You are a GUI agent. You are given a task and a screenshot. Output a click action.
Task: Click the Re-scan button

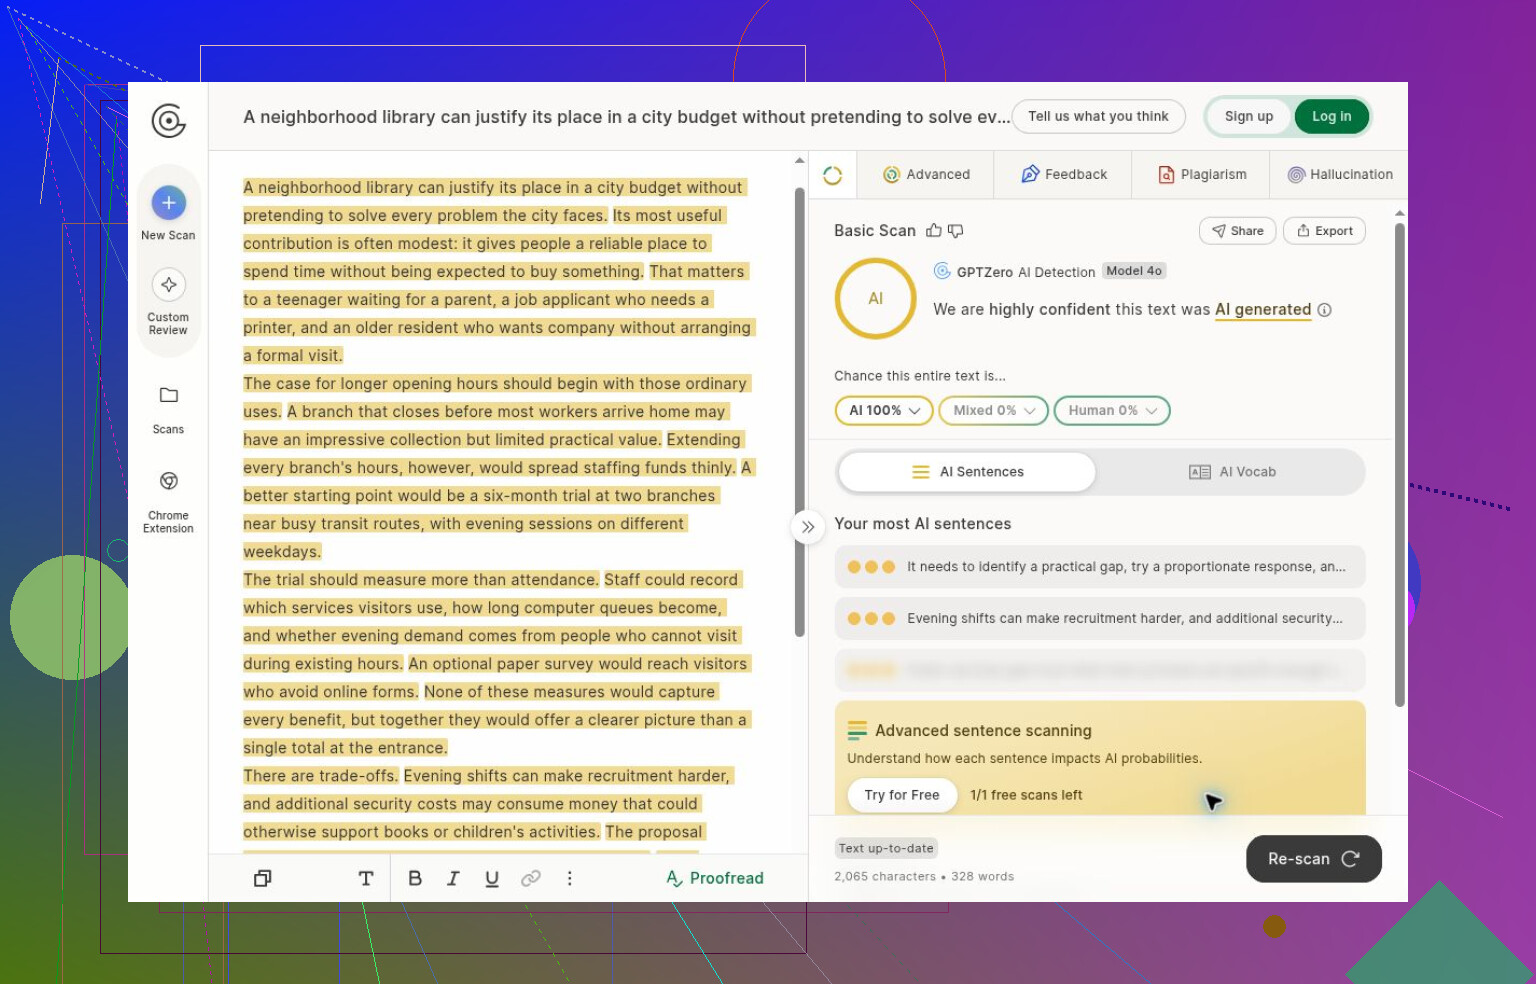1314,859
